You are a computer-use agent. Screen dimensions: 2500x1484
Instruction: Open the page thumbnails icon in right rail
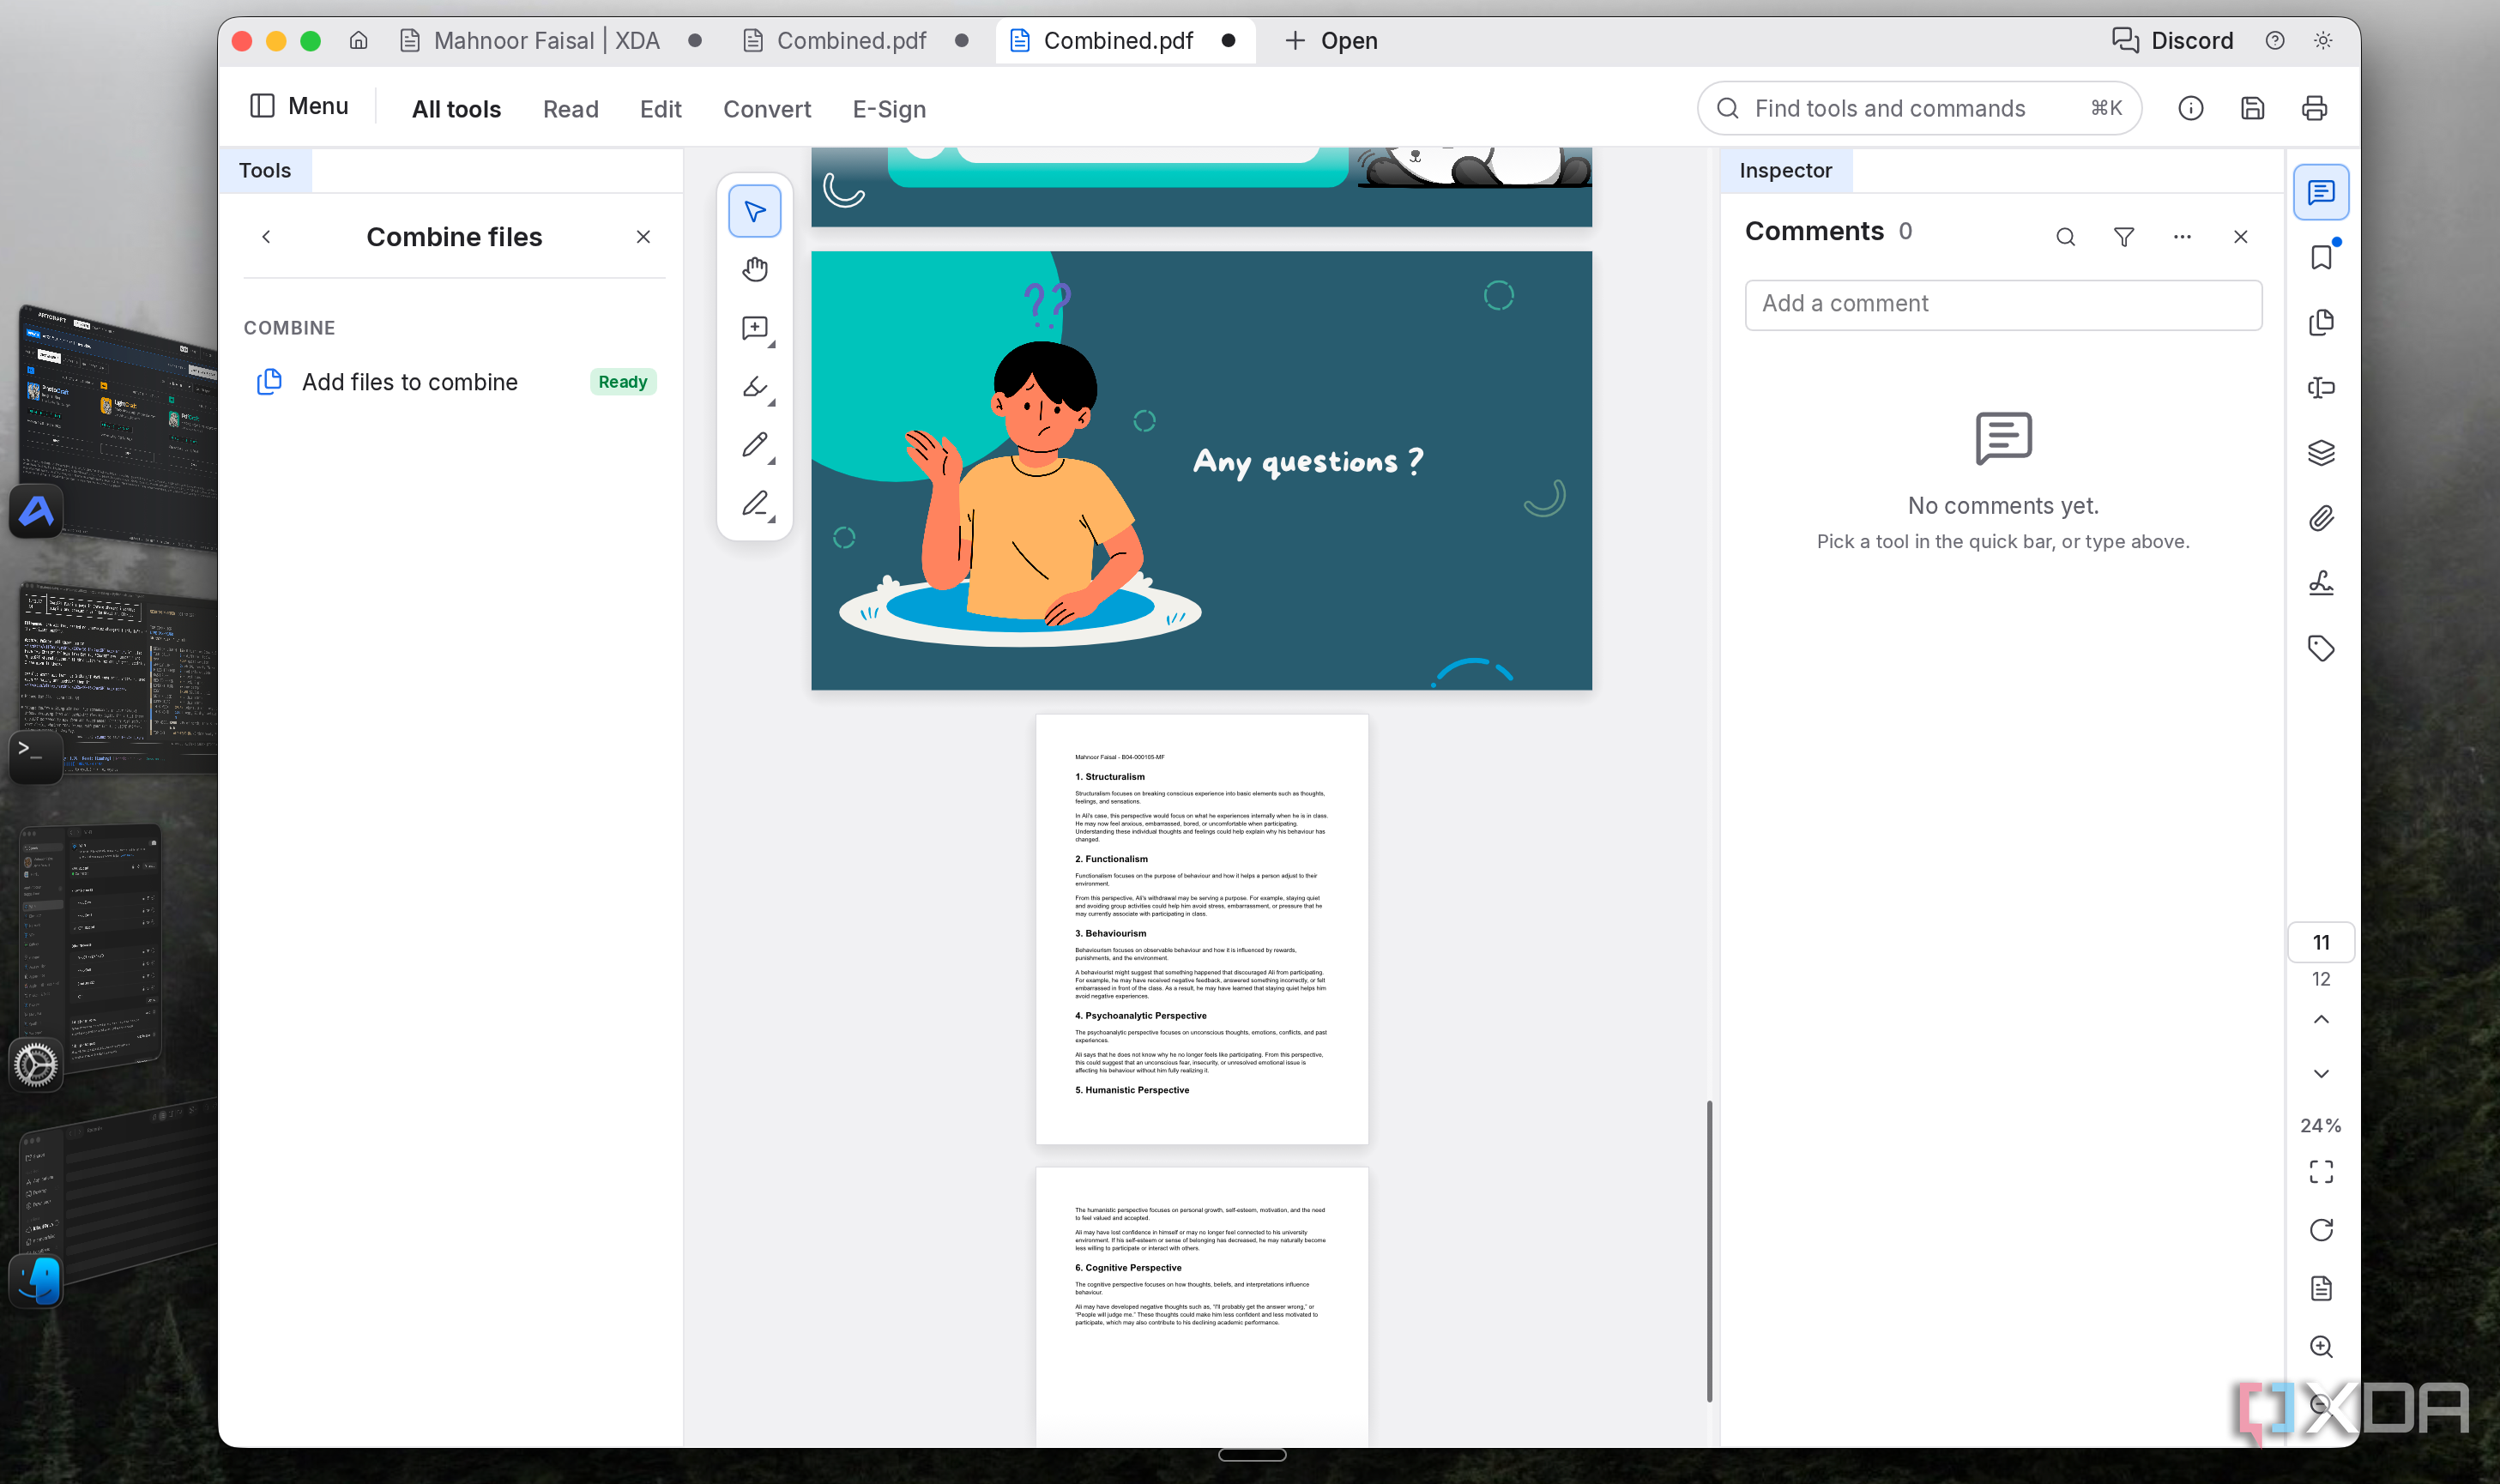click(2321, 322)
